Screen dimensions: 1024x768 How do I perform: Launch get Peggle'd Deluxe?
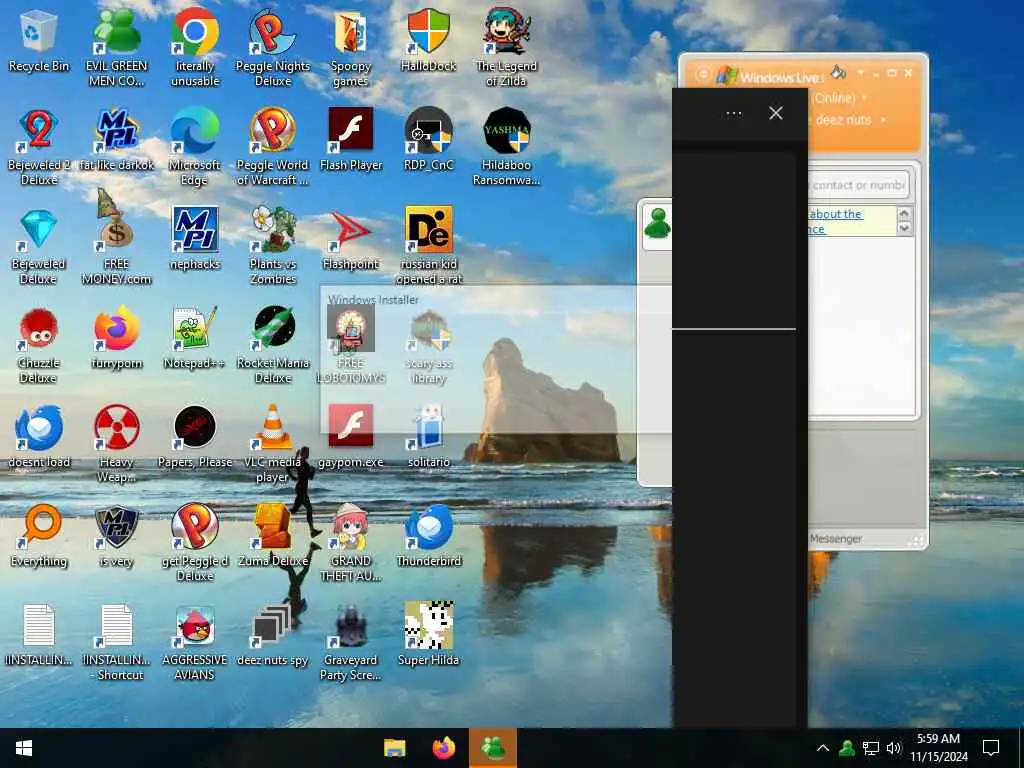(195, 542)
